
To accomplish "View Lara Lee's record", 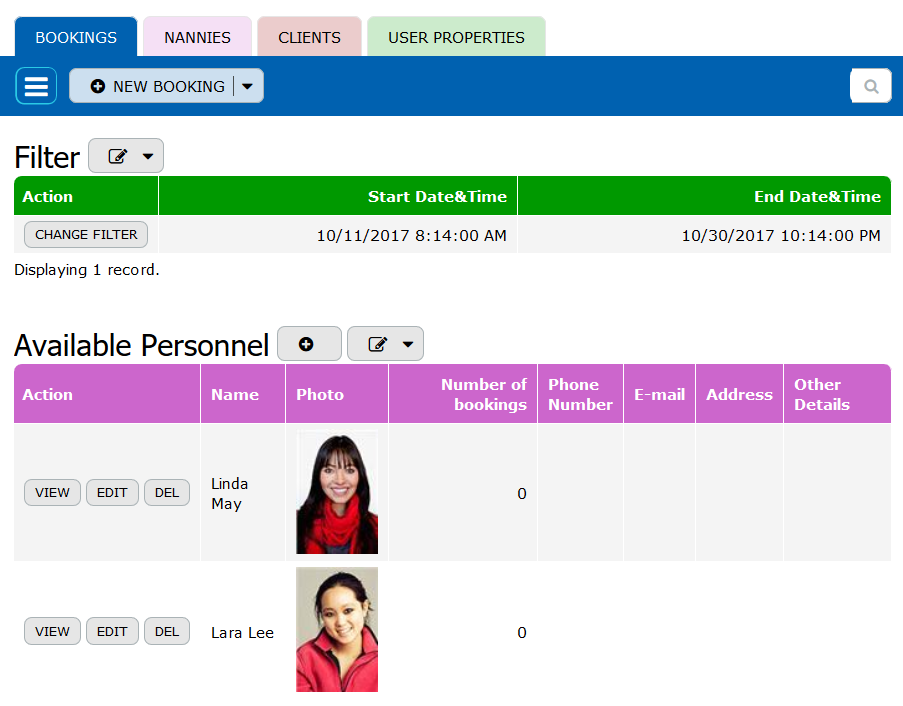I will click(x=52, y=631).
